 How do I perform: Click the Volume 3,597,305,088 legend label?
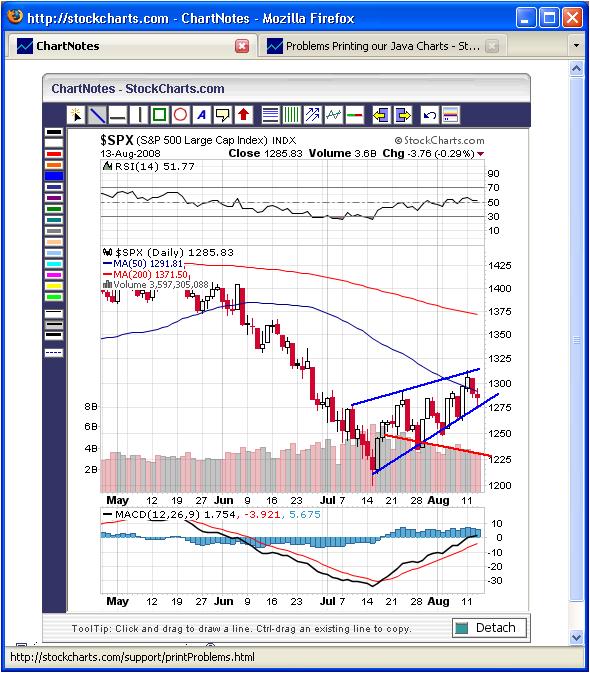(161, 285)
